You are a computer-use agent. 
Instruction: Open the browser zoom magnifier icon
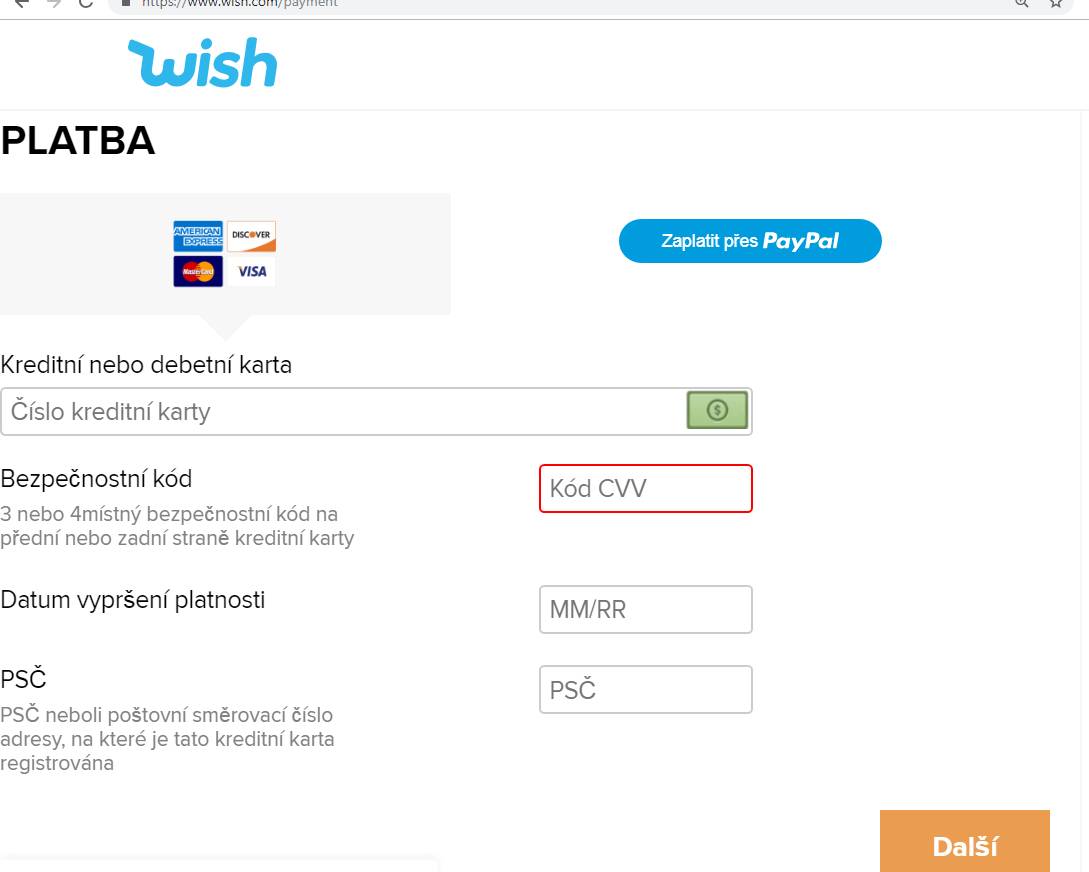1021,3
